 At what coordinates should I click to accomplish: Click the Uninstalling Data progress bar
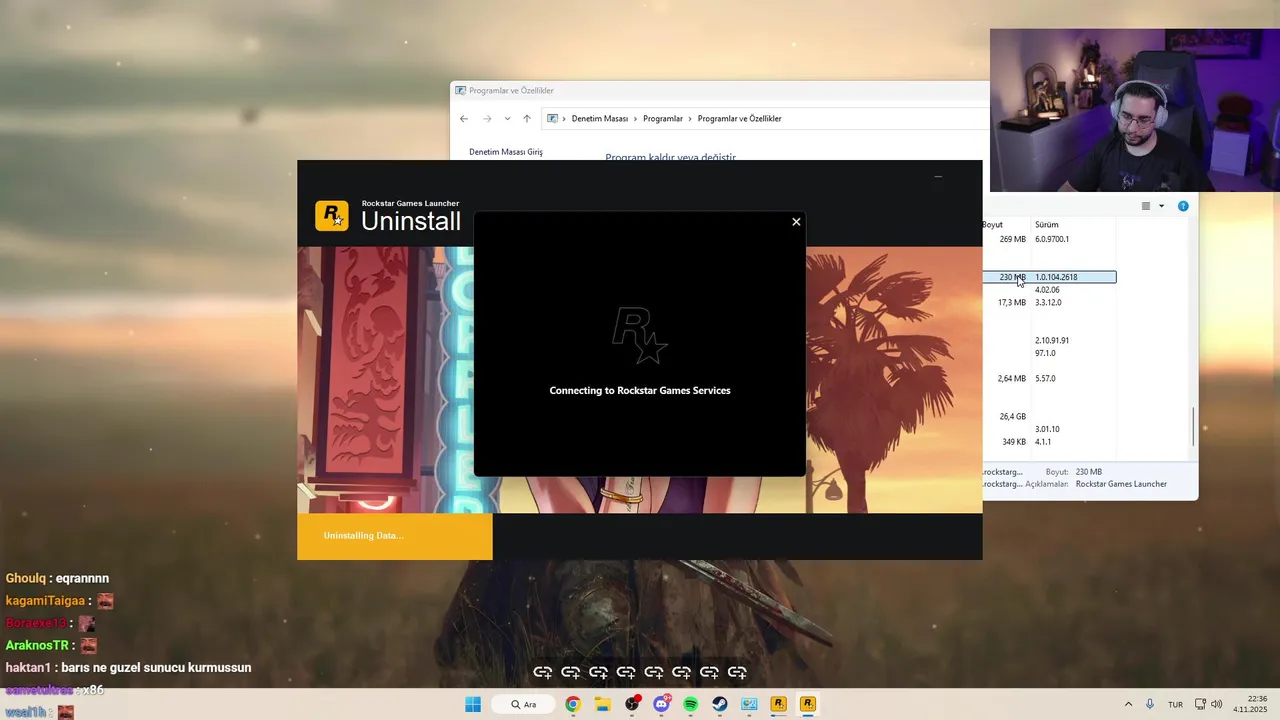point(395,536)
